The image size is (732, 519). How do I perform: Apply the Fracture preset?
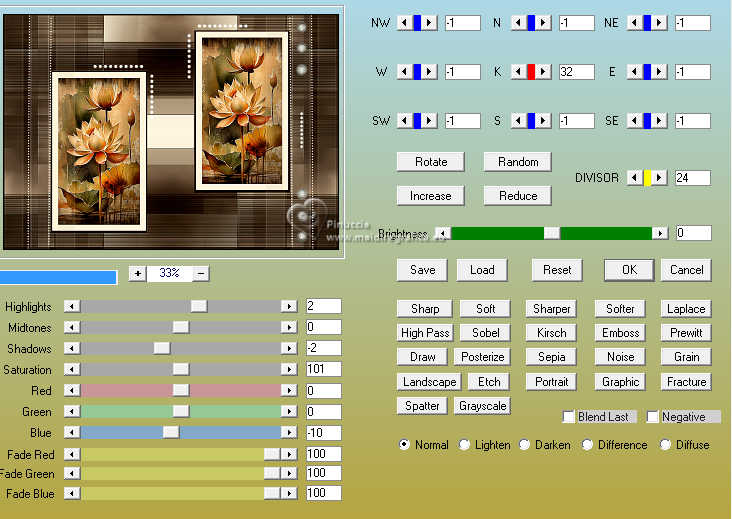686,382
